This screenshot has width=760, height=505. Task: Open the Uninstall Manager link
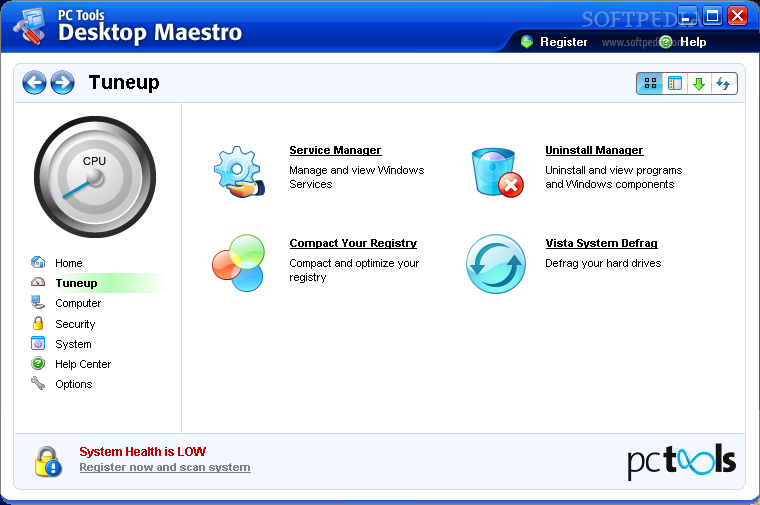point(594,150)
